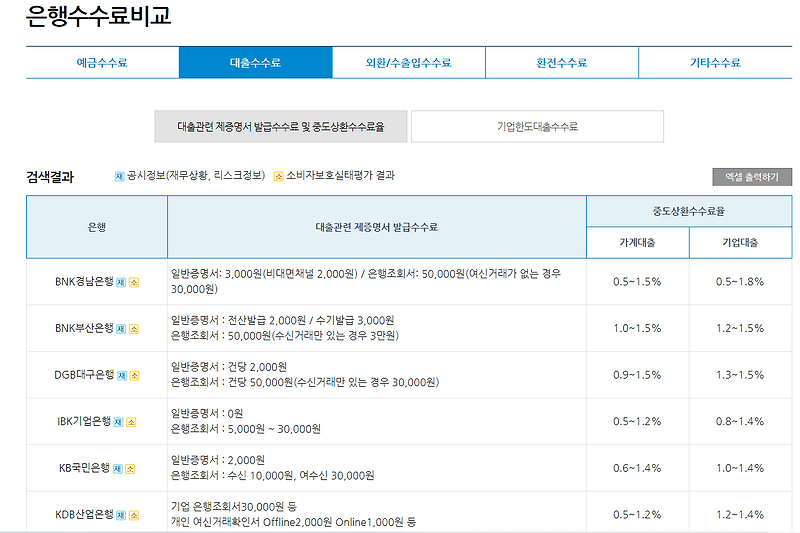Click DGB대구은행 가계대출 rate 0.9~1.5%
Viewport: 800px width, 533px height.
637,375
